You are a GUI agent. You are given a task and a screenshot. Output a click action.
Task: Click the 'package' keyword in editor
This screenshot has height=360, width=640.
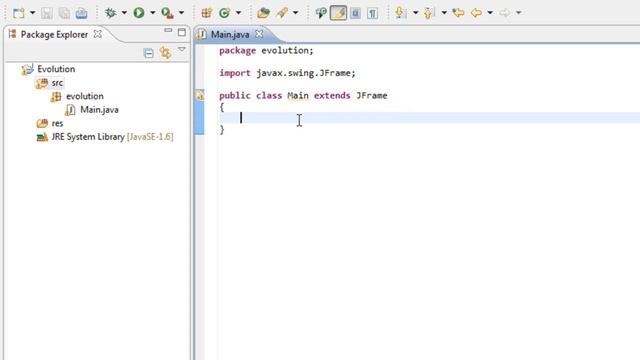tap(238, 51)
